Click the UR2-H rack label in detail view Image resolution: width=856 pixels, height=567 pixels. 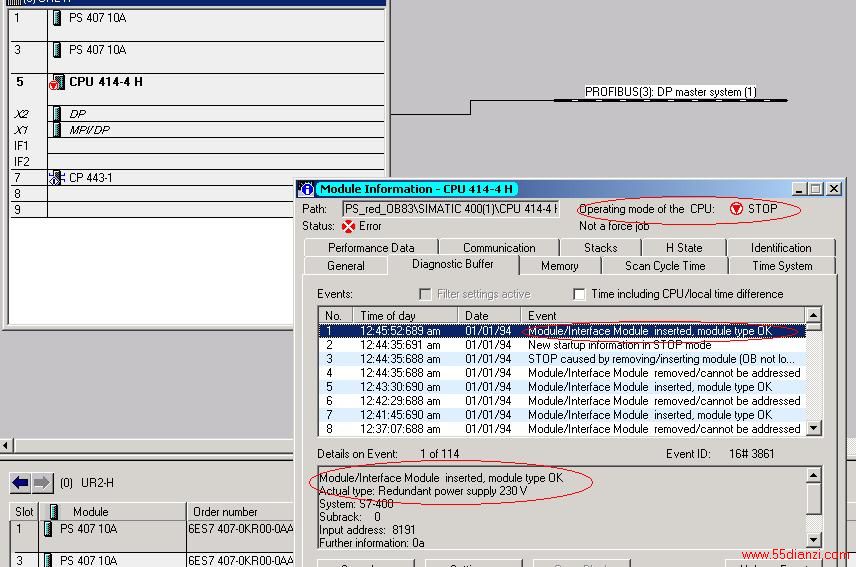(97, 483)
